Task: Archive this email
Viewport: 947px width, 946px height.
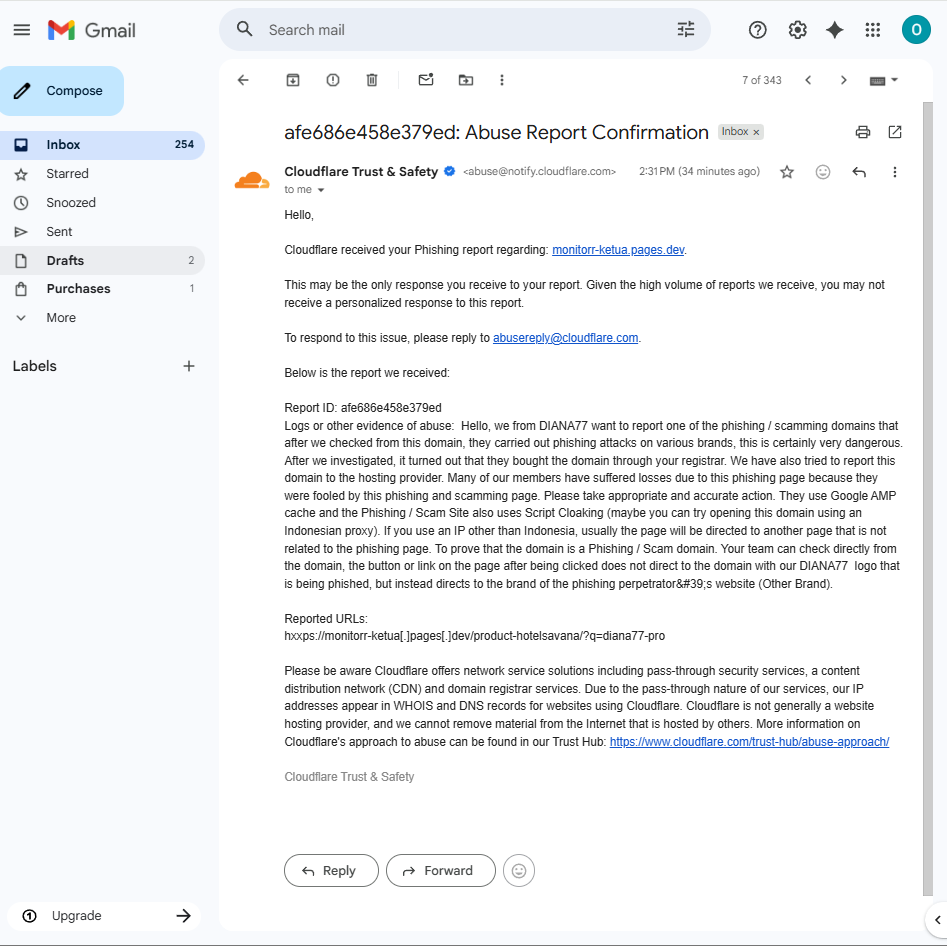Action: point(293,80)
